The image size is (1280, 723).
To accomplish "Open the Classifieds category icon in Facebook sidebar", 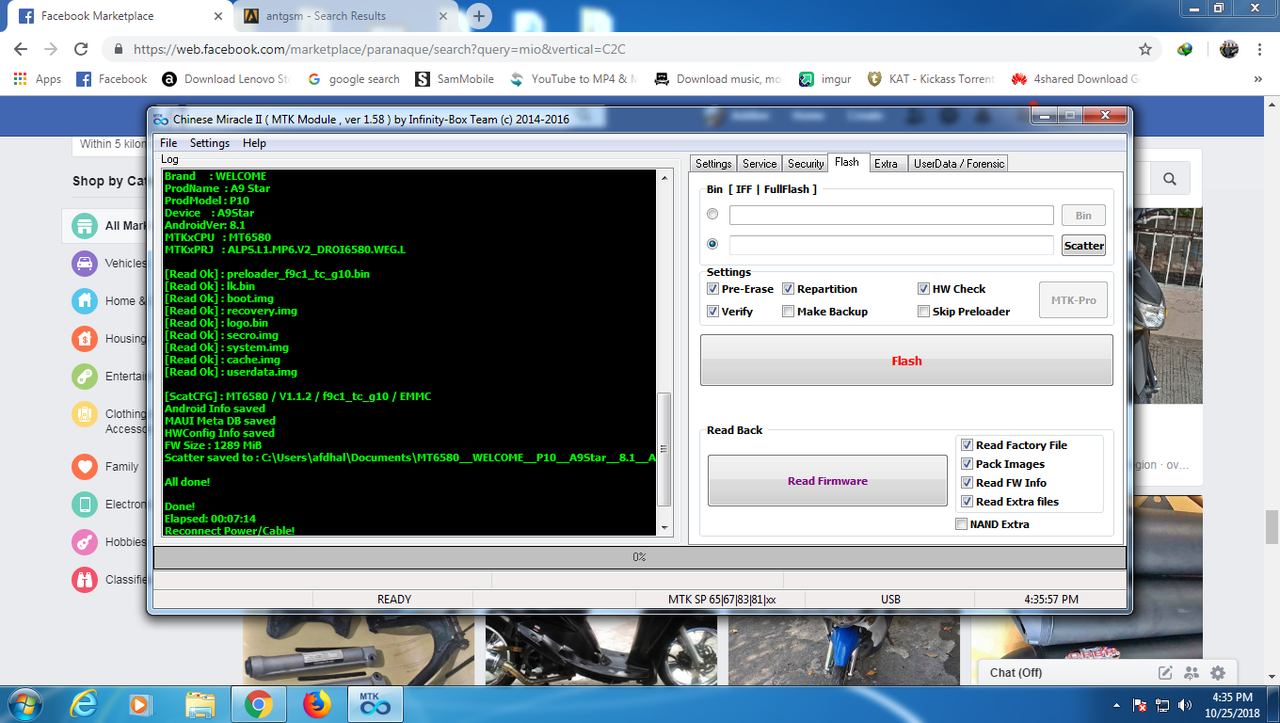I will (85, 579).
